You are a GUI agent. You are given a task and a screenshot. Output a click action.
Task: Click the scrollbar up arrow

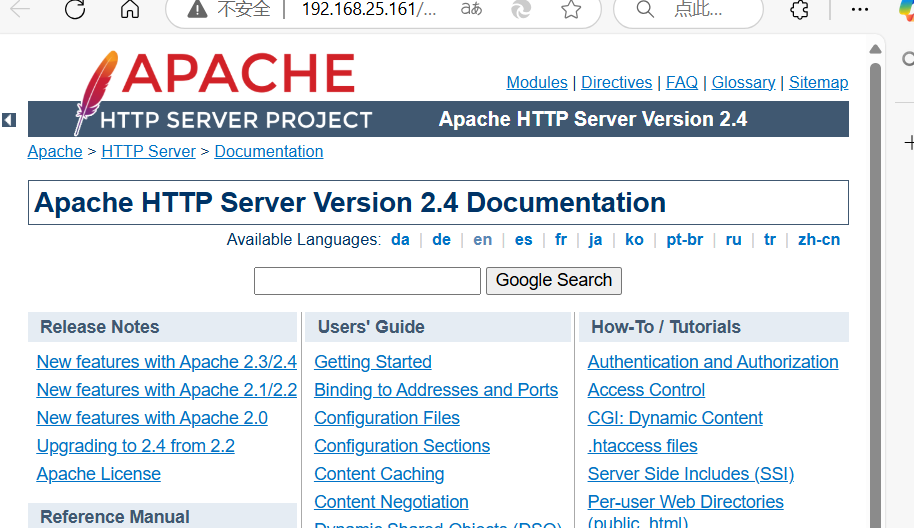point(875,50)
